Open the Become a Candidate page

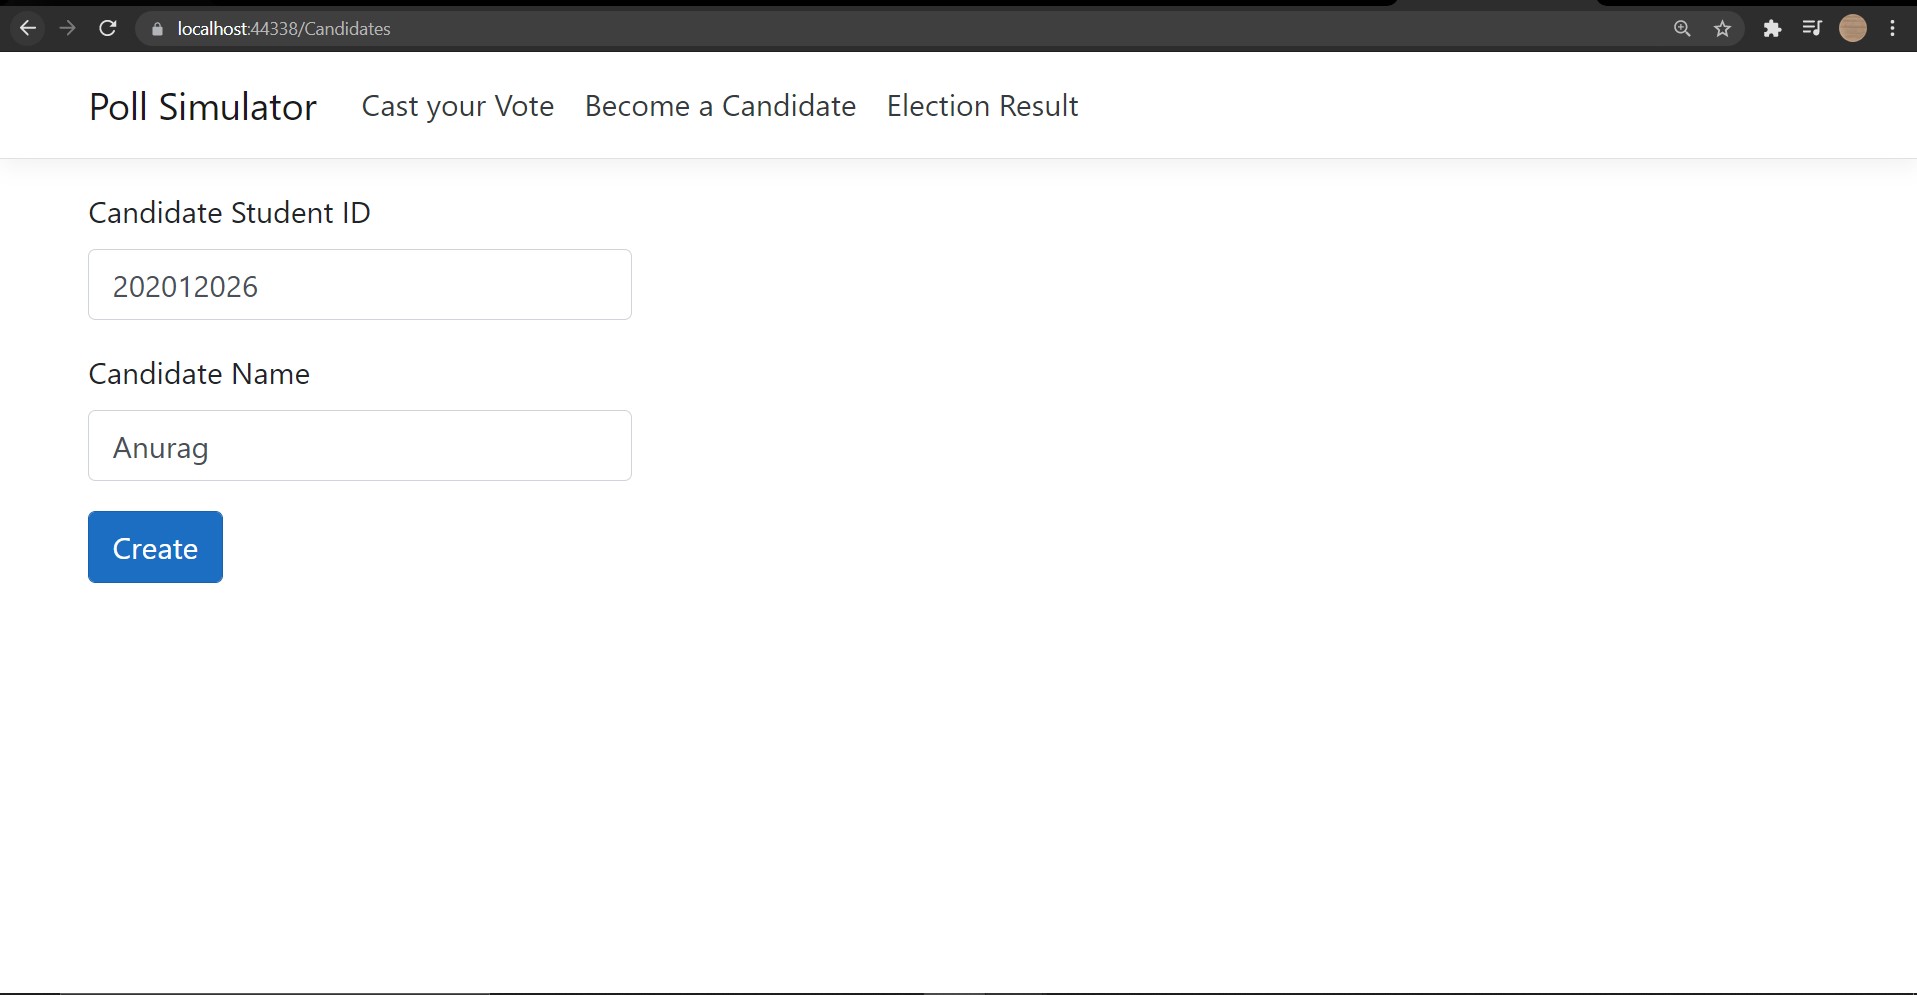coord(719,106)
